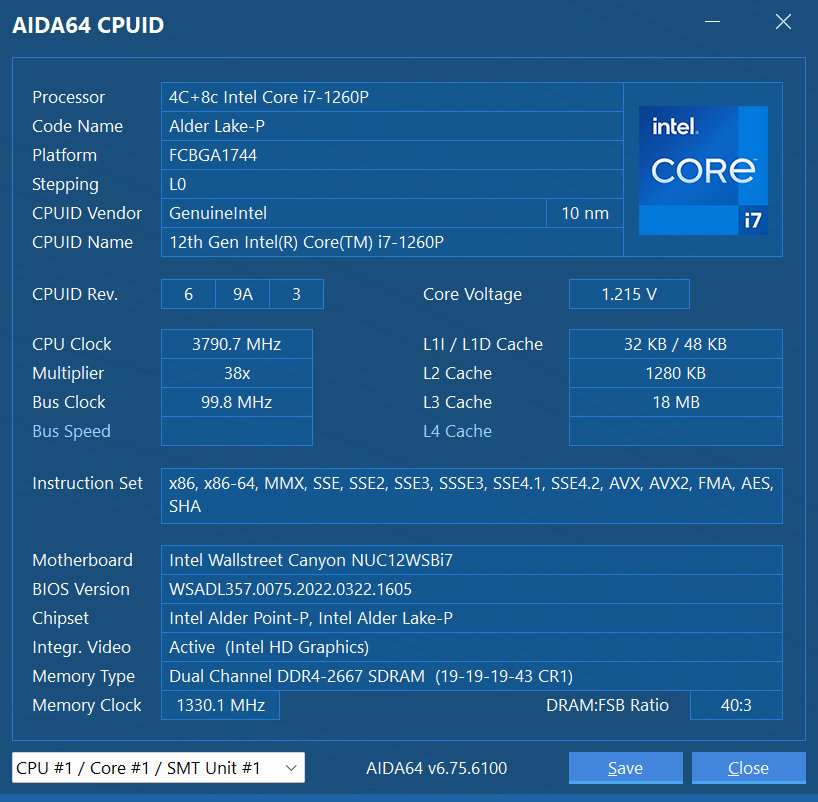
Task: Click the L1I / L1D Cache label
Action: (483, 344)
